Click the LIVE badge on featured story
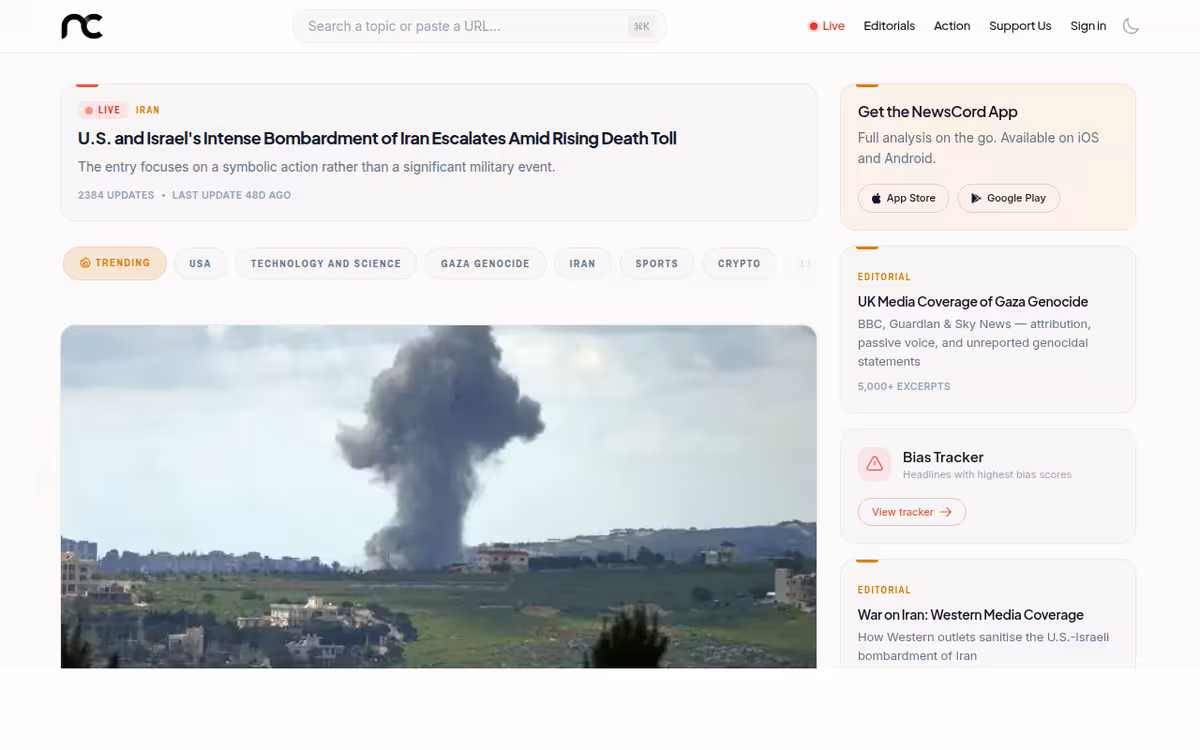 pyautogui.click(x=102, y=110)
